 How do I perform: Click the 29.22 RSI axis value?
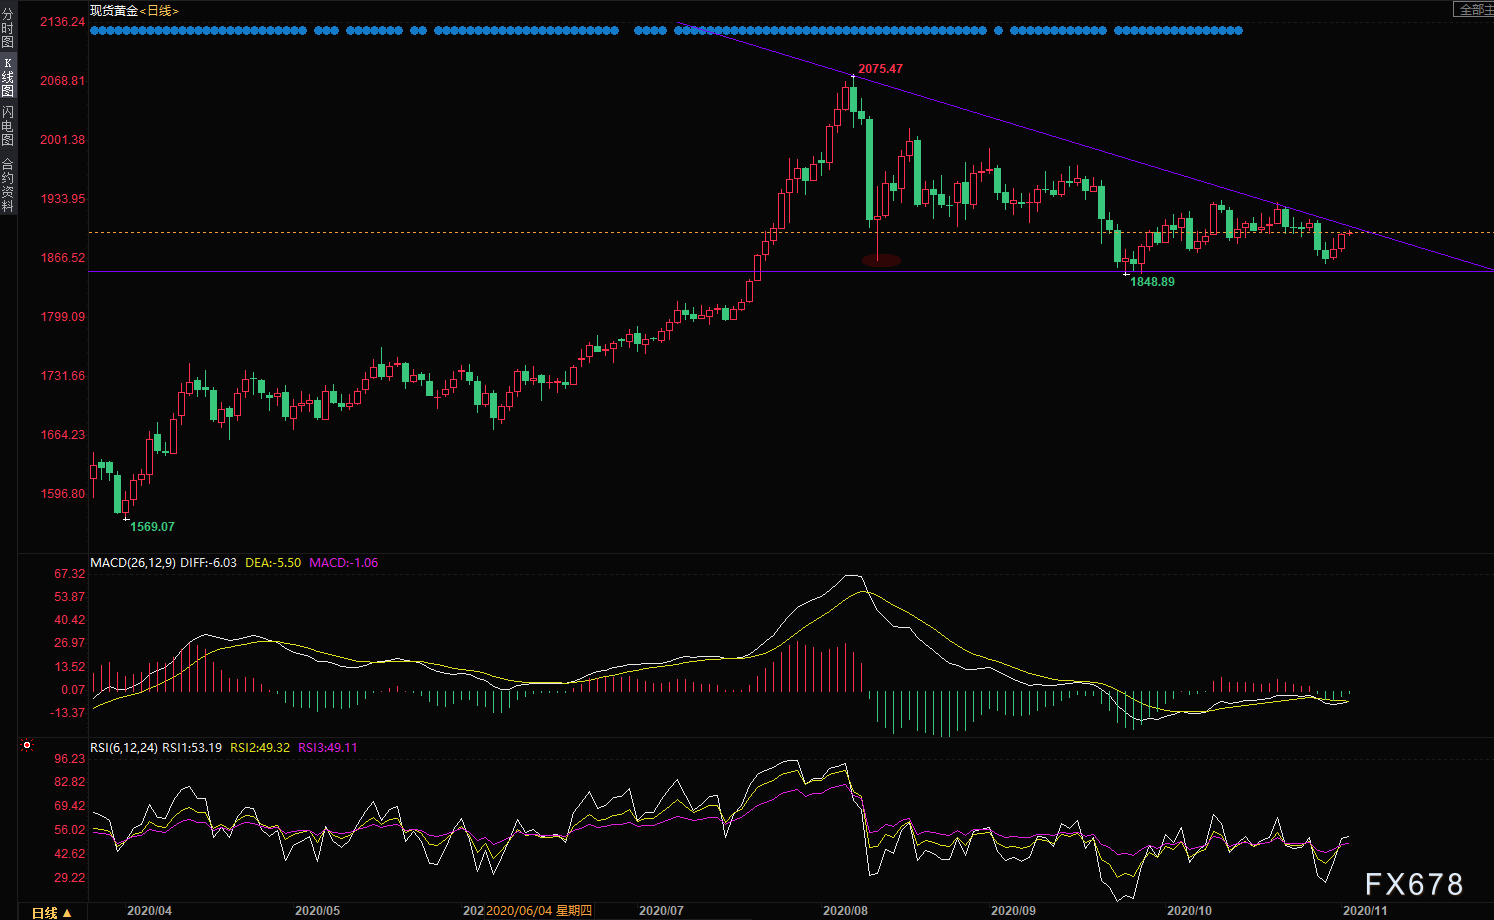click(69, 878)
